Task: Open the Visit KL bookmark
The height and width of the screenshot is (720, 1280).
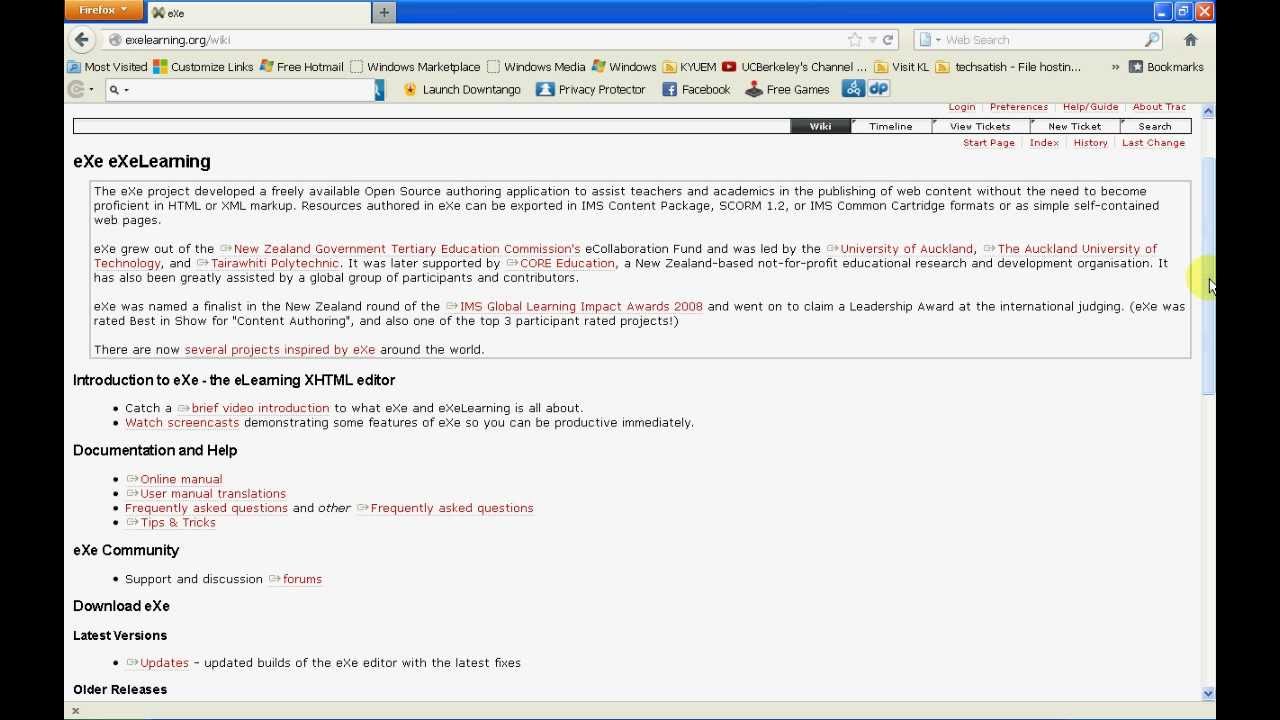Action: pos(901,67)
